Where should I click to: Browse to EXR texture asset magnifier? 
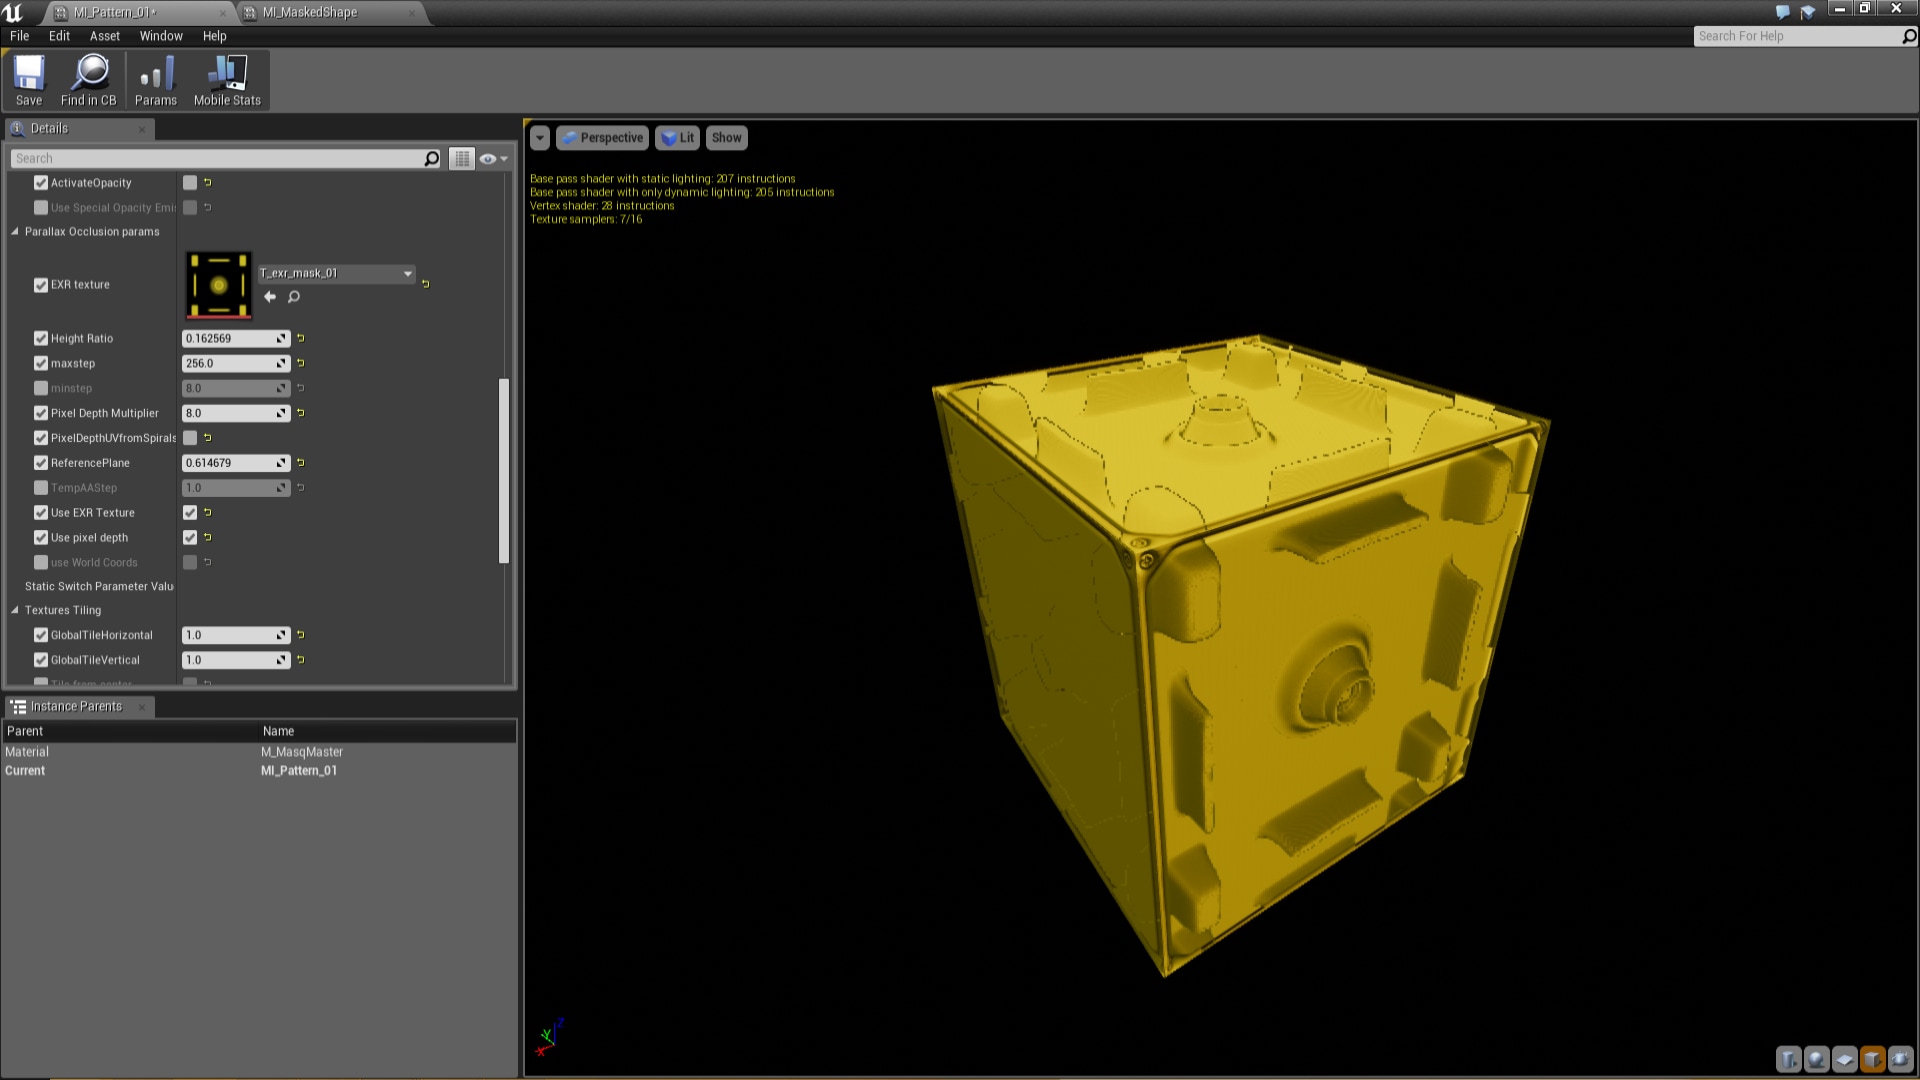[x=294, y=297]
